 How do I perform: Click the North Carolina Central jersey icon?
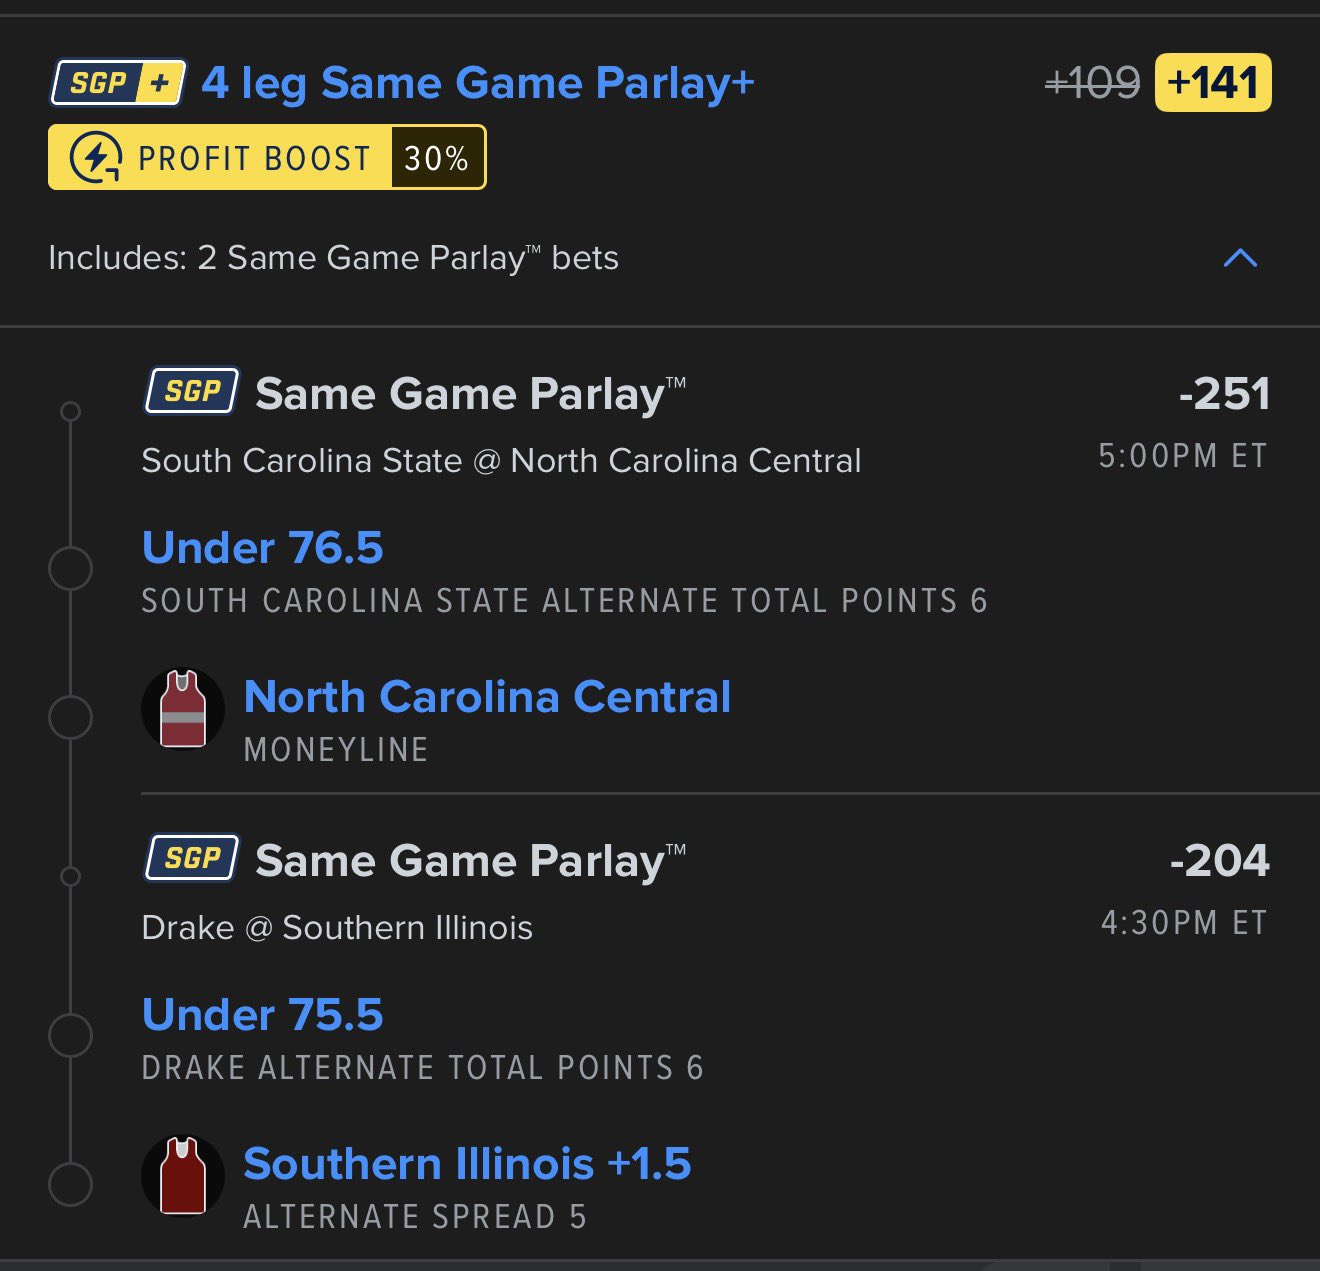tap(183, 710)
